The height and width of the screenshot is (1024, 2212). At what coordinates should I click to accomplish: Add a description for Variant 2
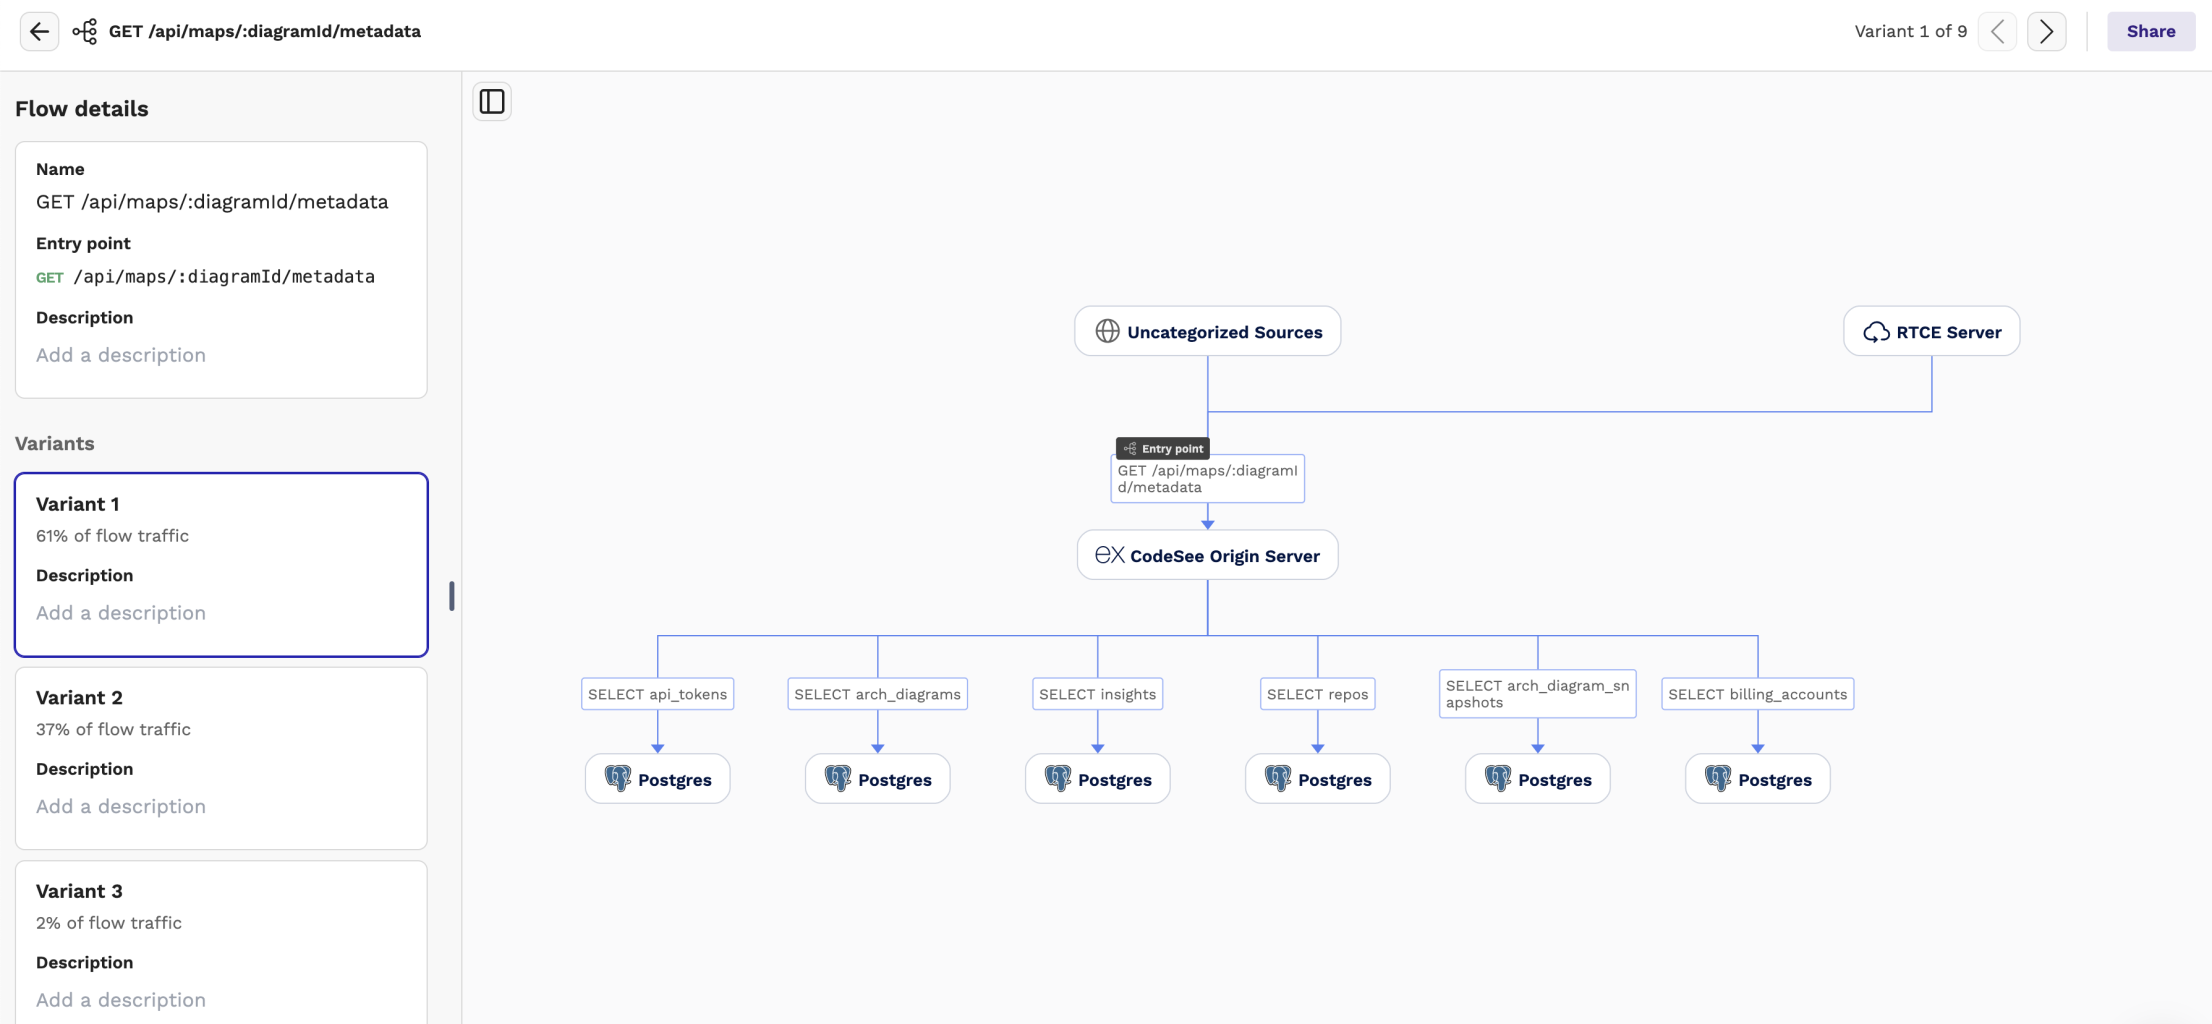(121, 806)
